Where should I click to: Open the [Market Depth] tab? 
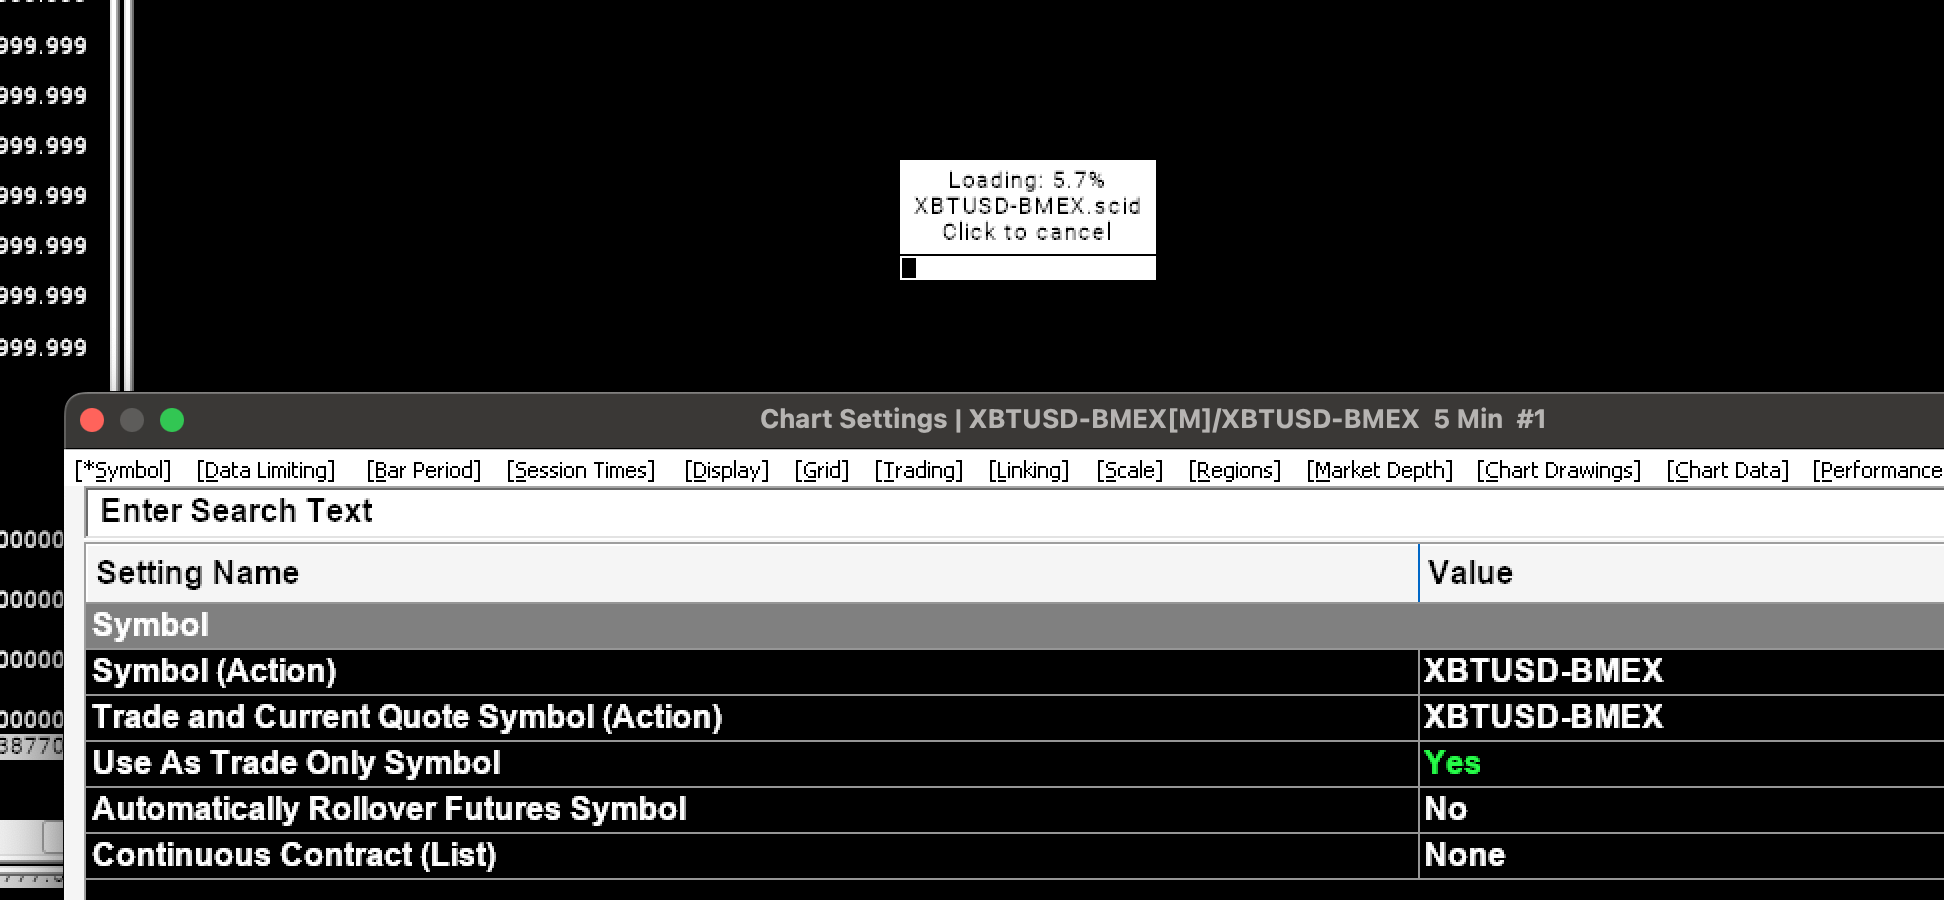(1379, 470)
